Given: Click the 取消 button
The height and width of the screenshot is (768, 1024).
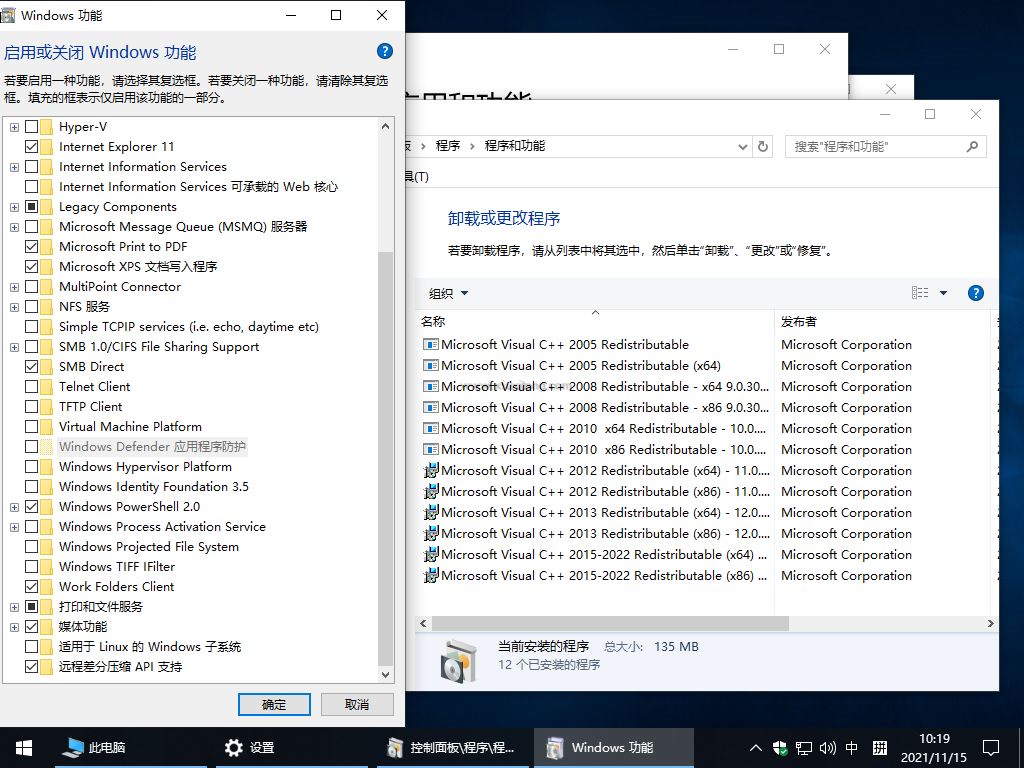Looking at the screenshot, I should (357, 705).
